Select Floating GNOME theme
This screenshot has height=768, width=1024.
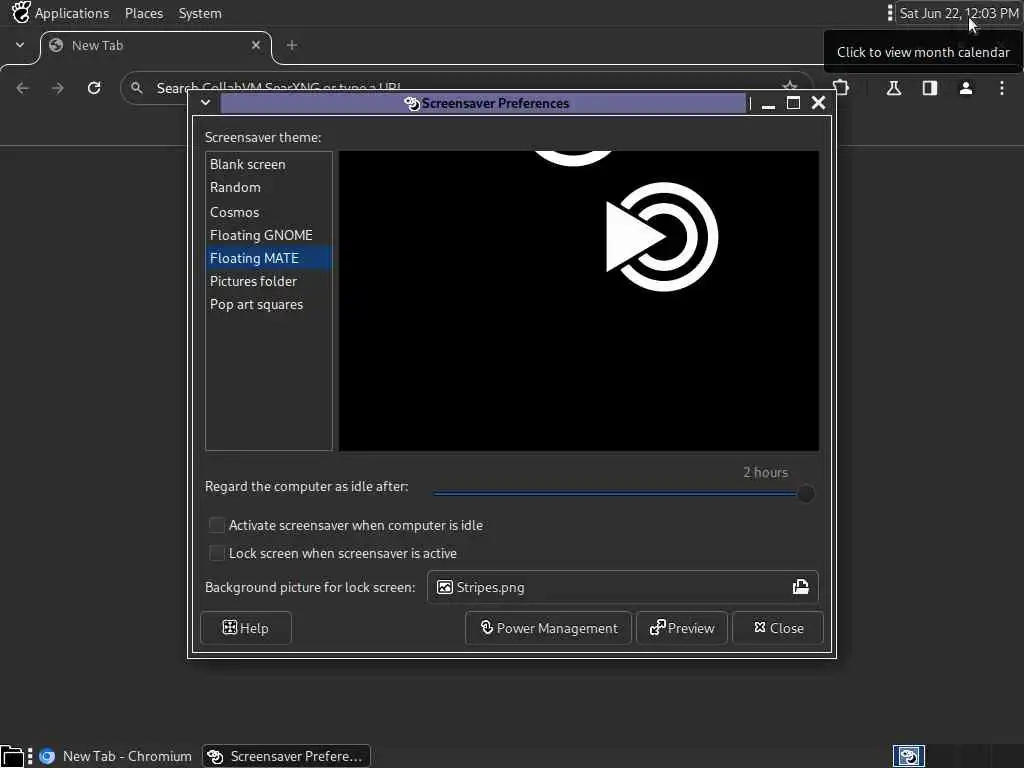pos(269,235)
